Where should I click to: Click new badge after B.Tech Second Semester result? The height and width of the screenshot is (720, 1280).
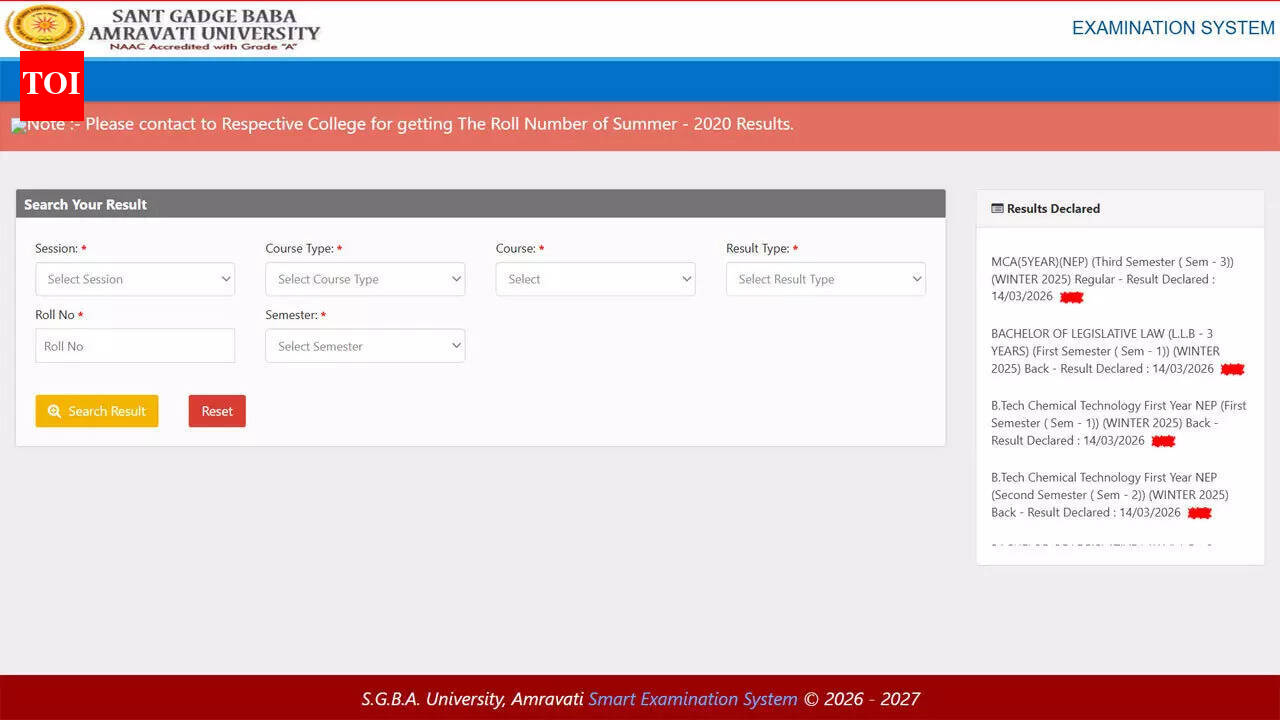coord(1199,513)
